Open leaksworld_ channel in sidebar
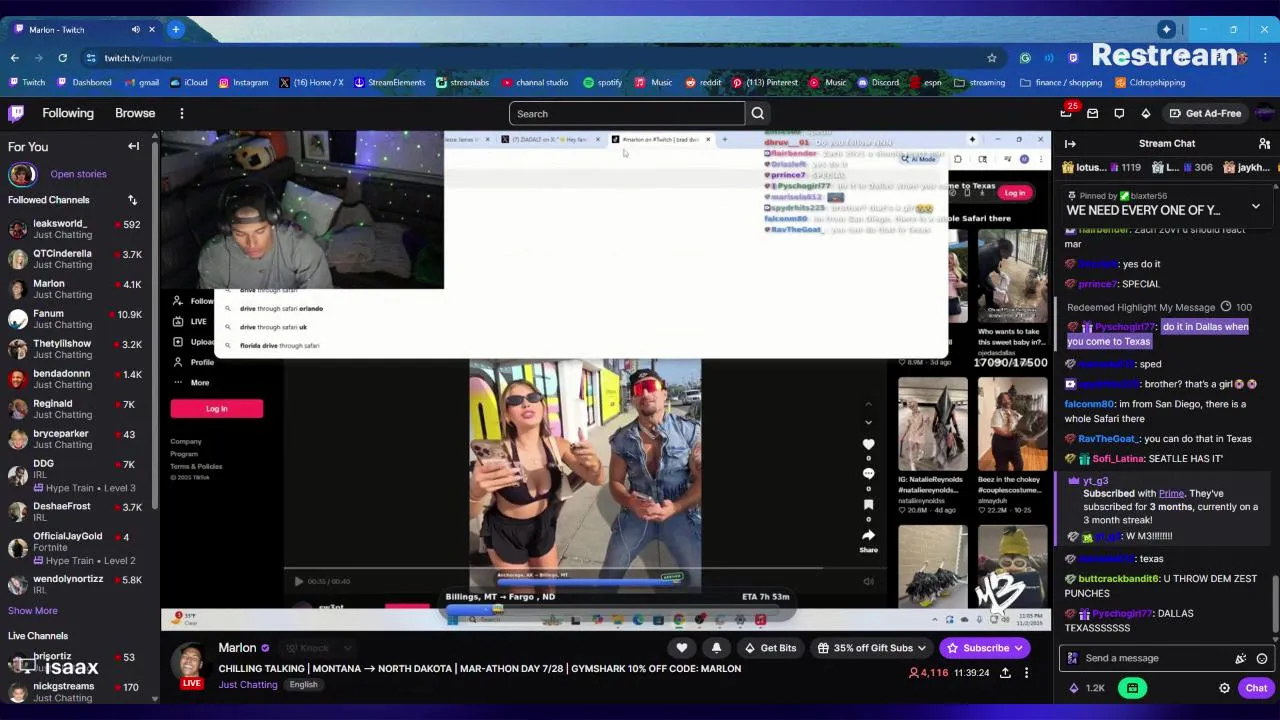 pos(78,229)
